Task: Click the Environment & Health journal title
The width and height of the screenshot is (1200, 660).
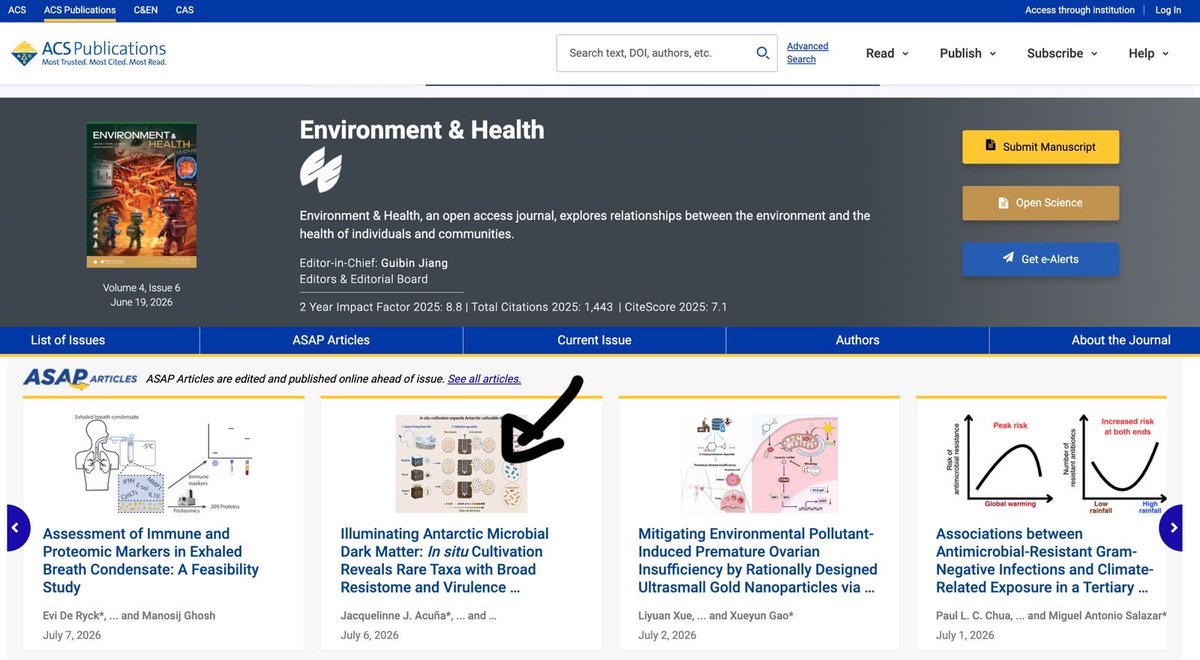Action: 422,129
